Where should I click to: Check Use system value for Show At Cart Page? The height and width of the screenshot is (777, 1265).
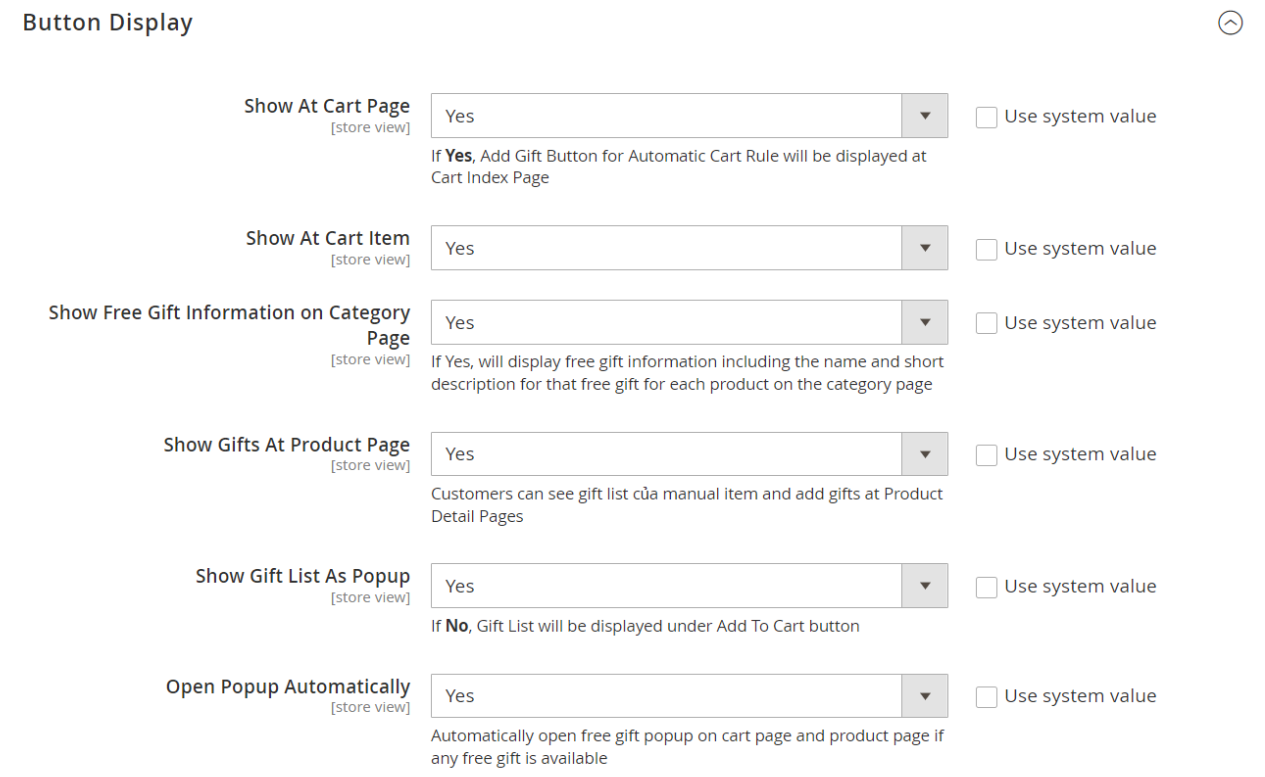point(986,117)
